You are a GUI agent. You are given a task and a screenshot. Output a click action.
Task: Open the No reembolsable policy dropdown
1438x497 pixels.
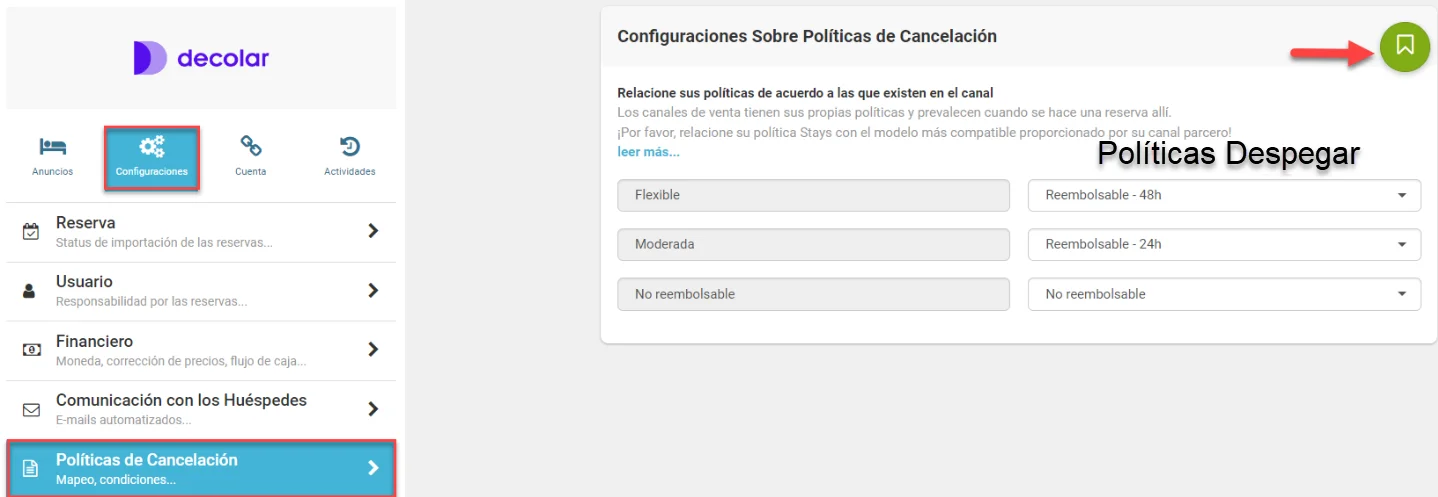tap(1224, 294)
